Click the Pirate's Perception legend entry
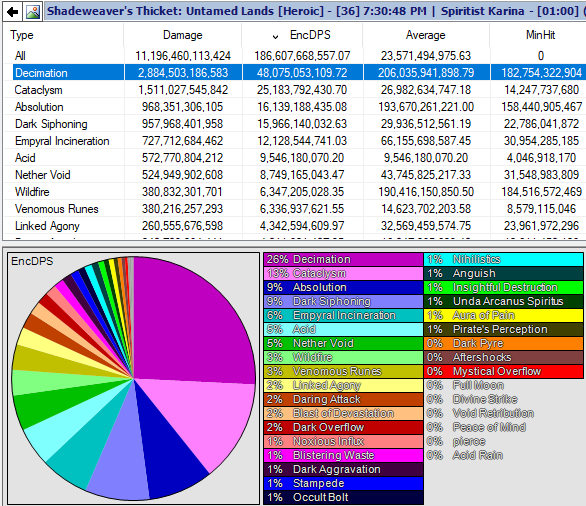Image resolution: width=586 pixels, height=506 pixels. click(503, 329)
